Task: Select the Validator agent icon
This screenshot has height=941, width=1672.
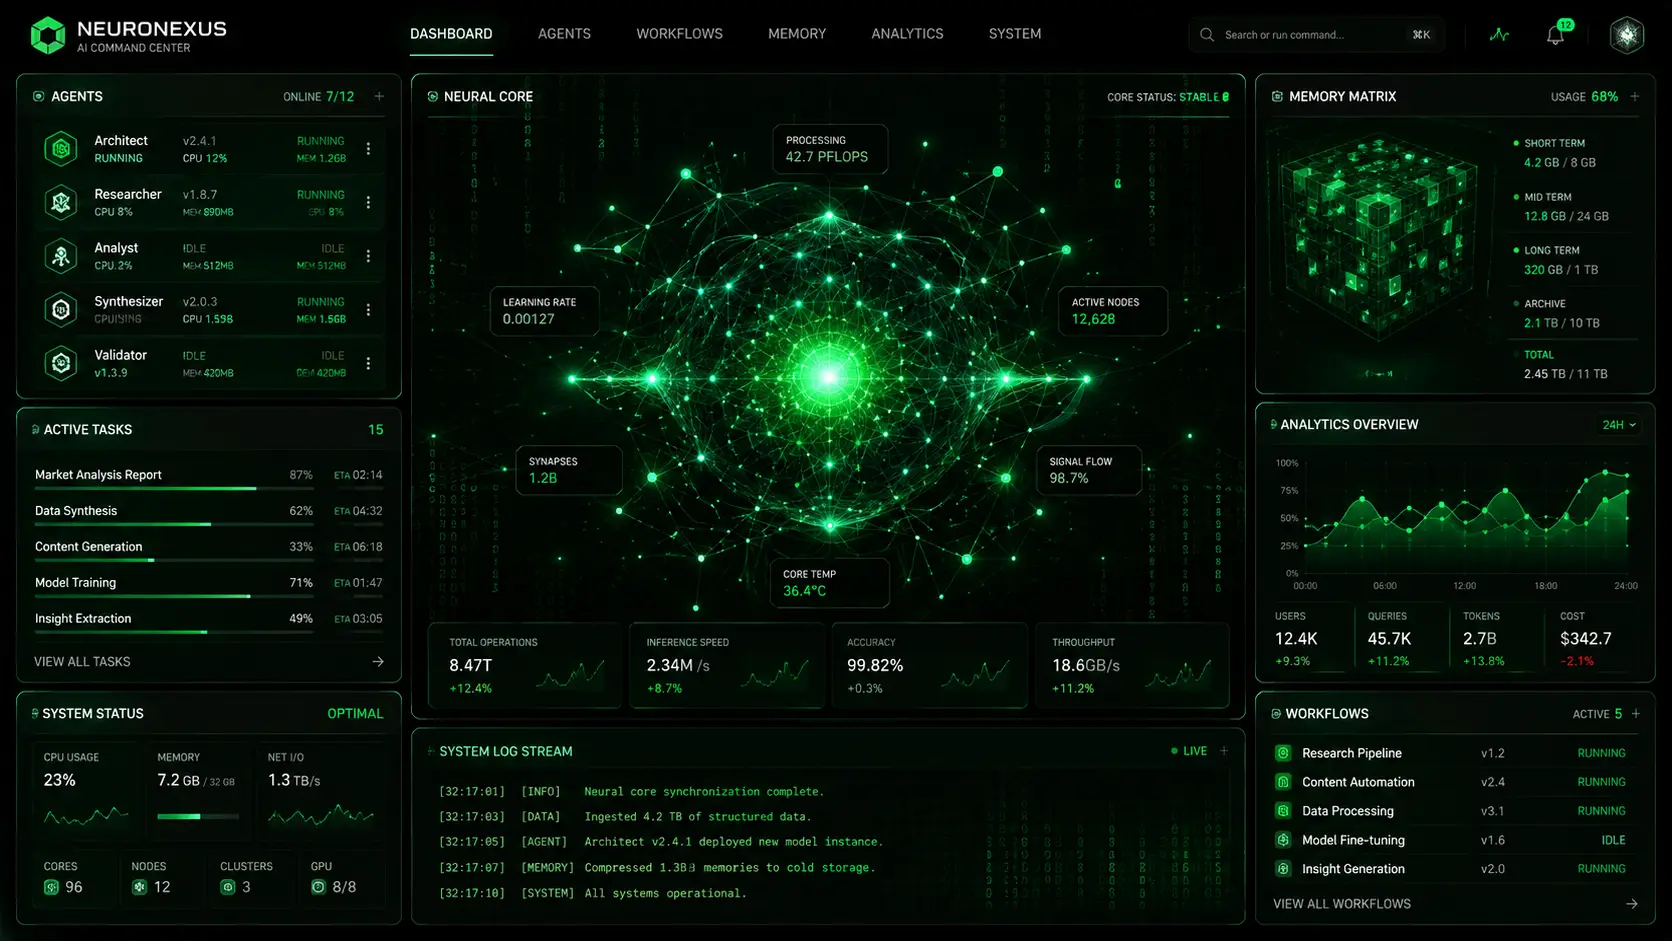Action: coord(61,363)
